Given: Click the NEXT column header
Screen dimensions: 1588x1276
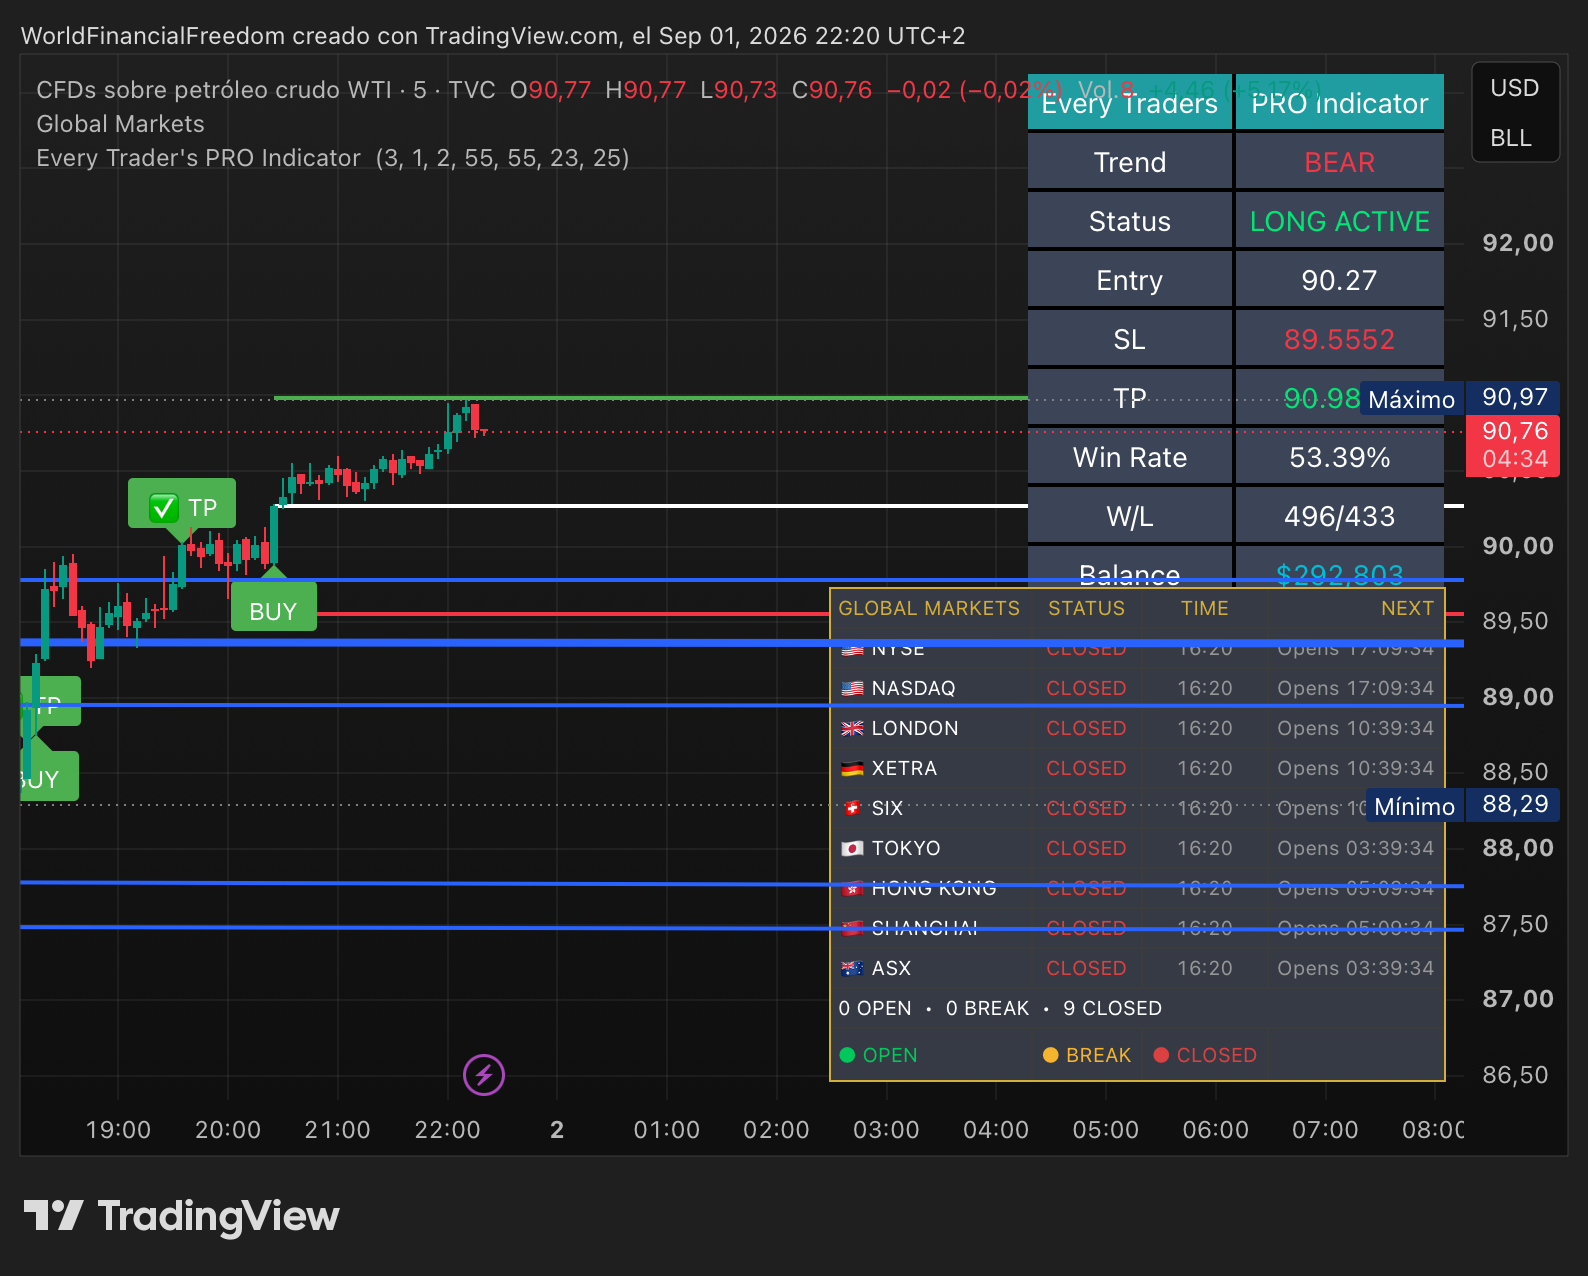Looking at the screenshot, I should [1407, 608].
